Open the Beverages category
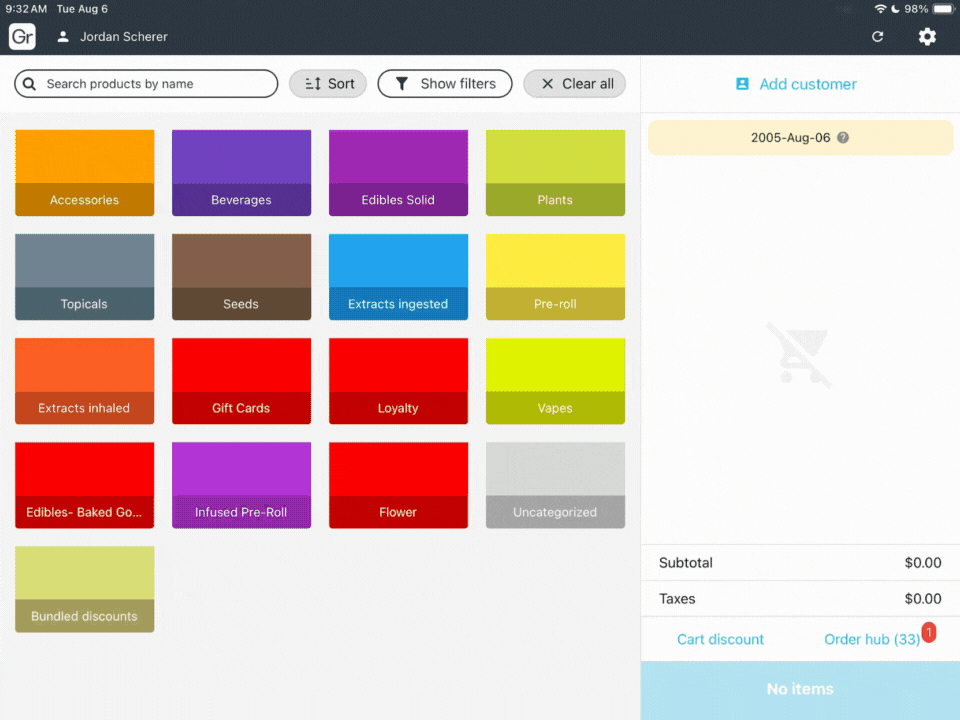 click(241, 173)
